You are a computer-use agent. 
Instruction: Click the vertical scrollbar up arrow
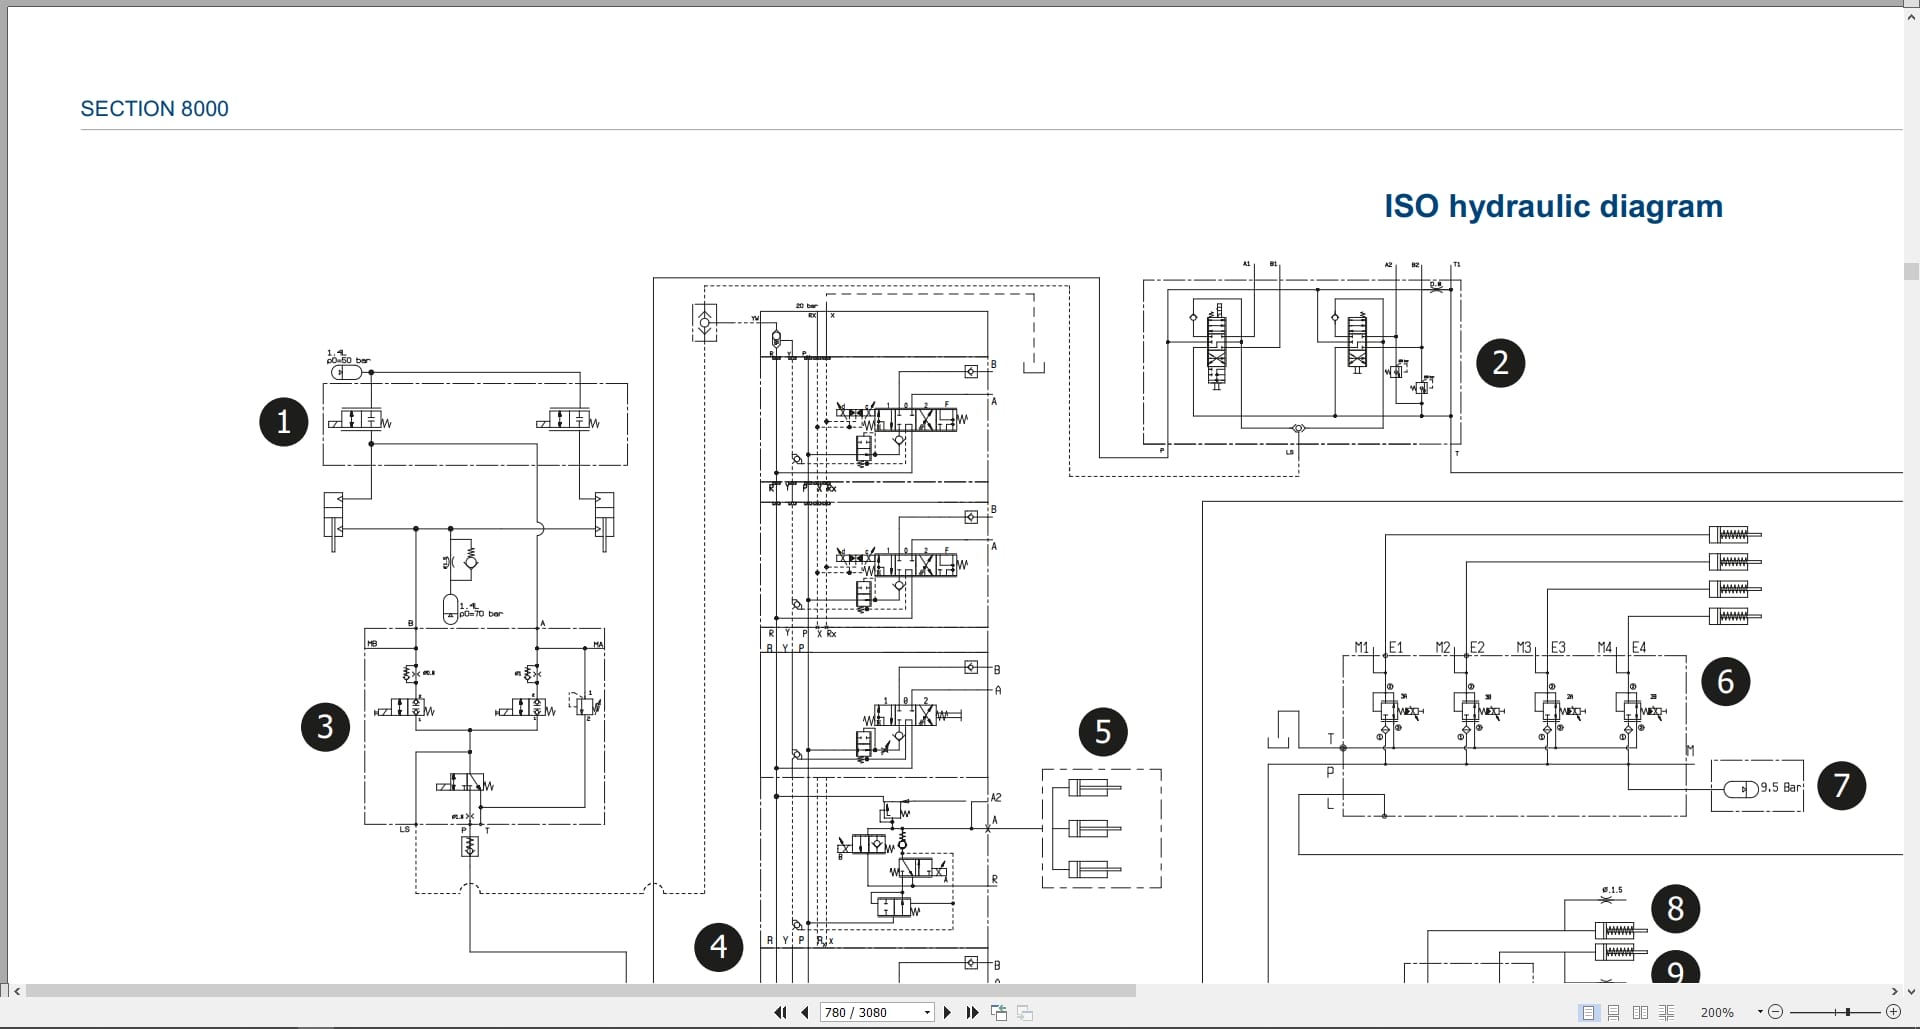click(1911, 17)
